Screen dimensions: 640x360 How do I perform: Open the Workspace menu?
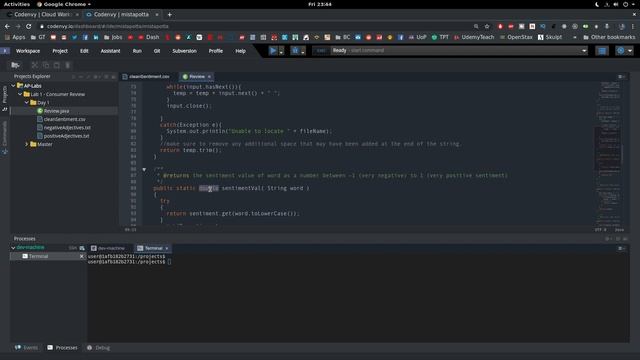(x=28, y=51)
